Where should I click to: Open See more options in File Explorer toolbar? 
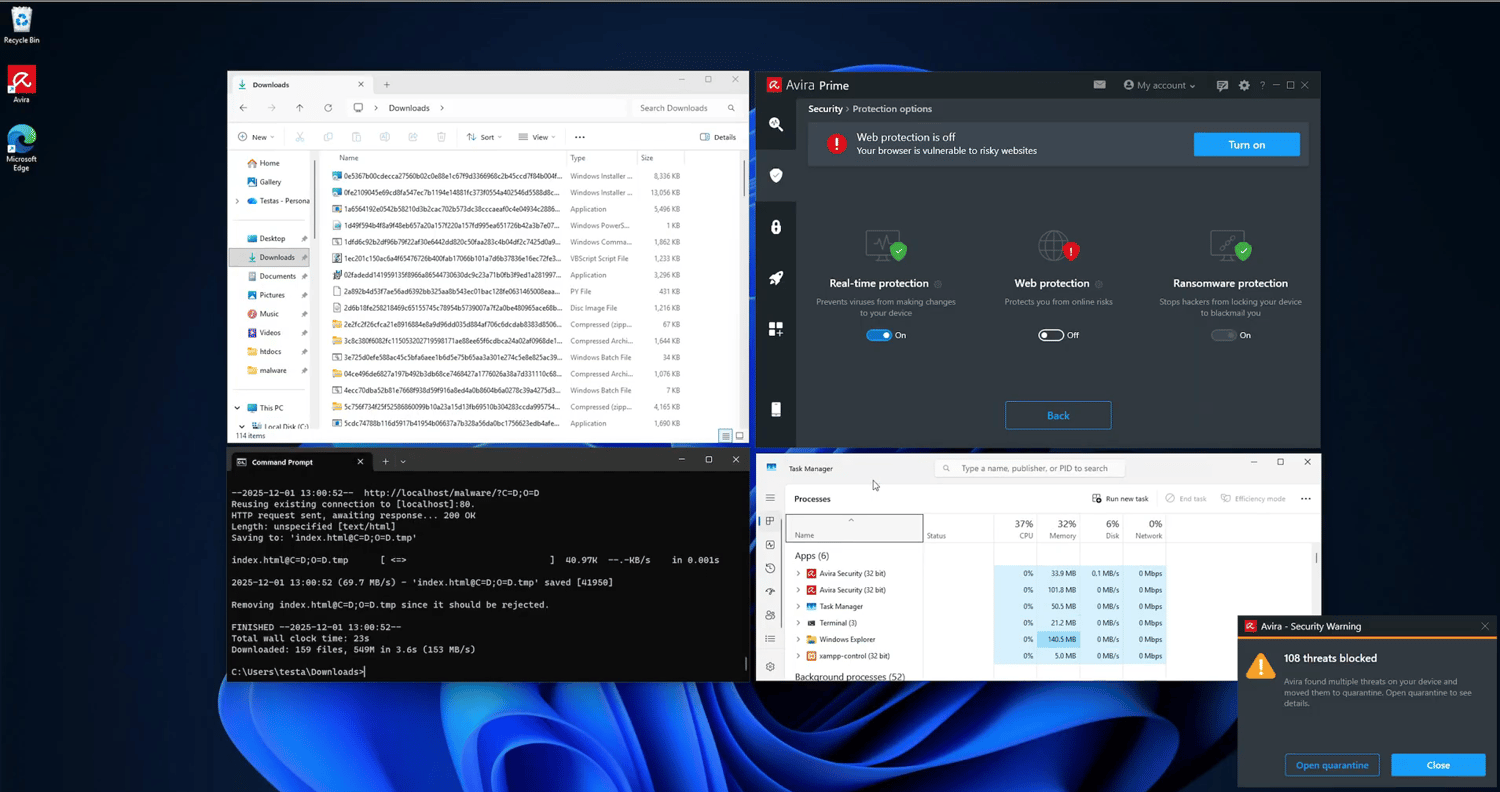(x=580, y=137)
